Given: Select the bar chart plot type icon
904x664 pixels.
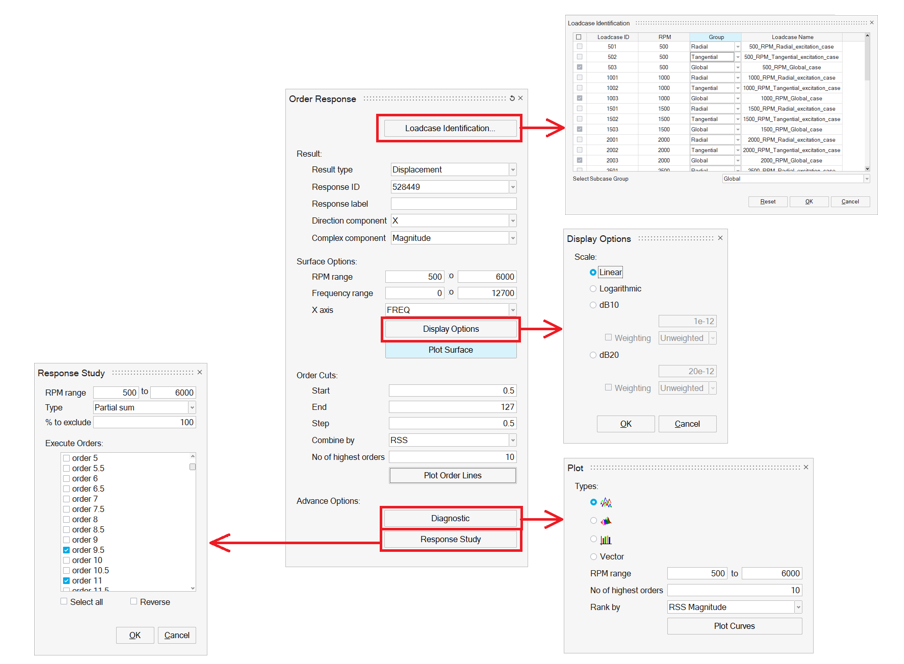Looking at the screenshot, I should tap(605, 540).
